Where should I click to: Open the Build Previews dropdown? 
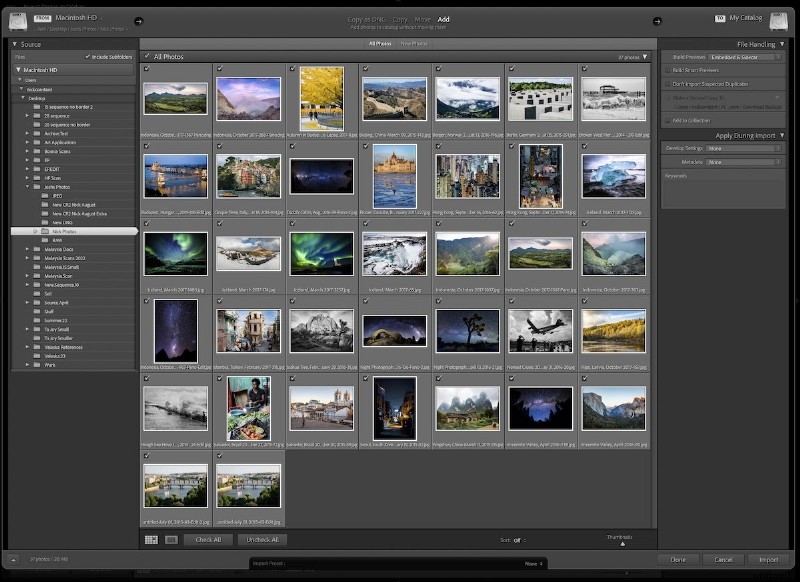point(740,57)
